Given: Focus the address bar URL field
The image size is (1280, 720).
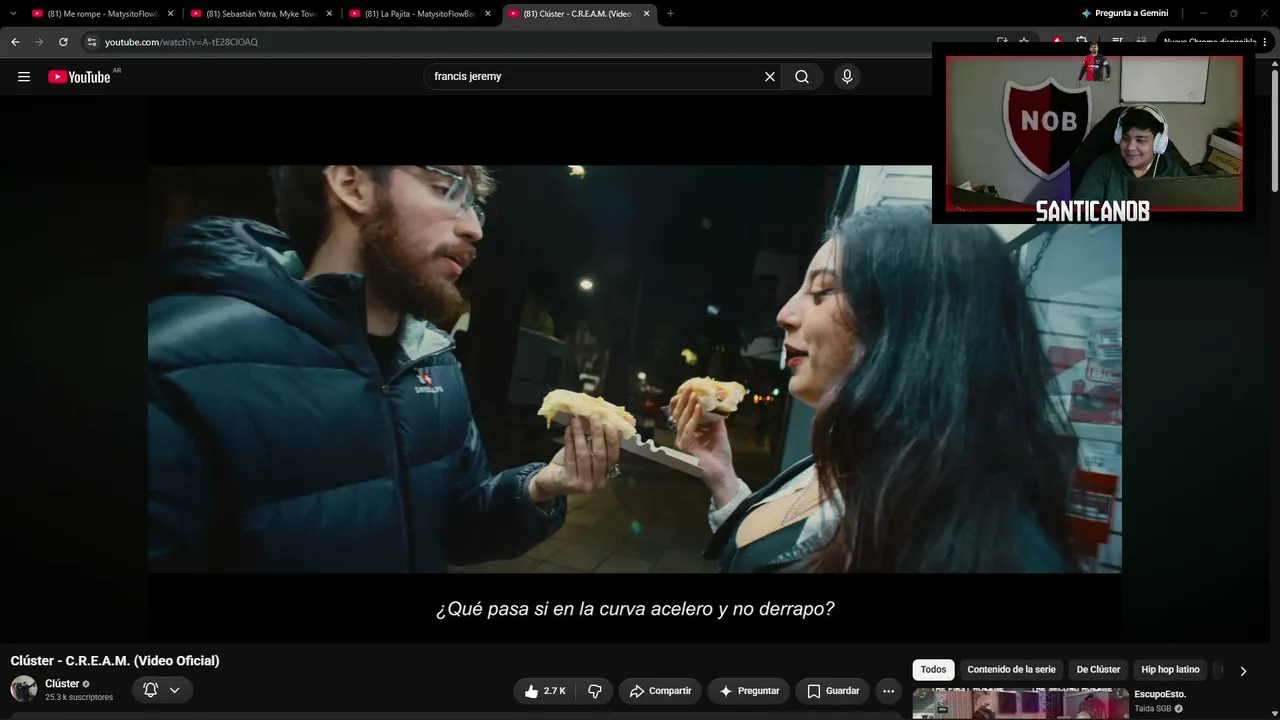Looking at the screenshot, I should [540, 42].
